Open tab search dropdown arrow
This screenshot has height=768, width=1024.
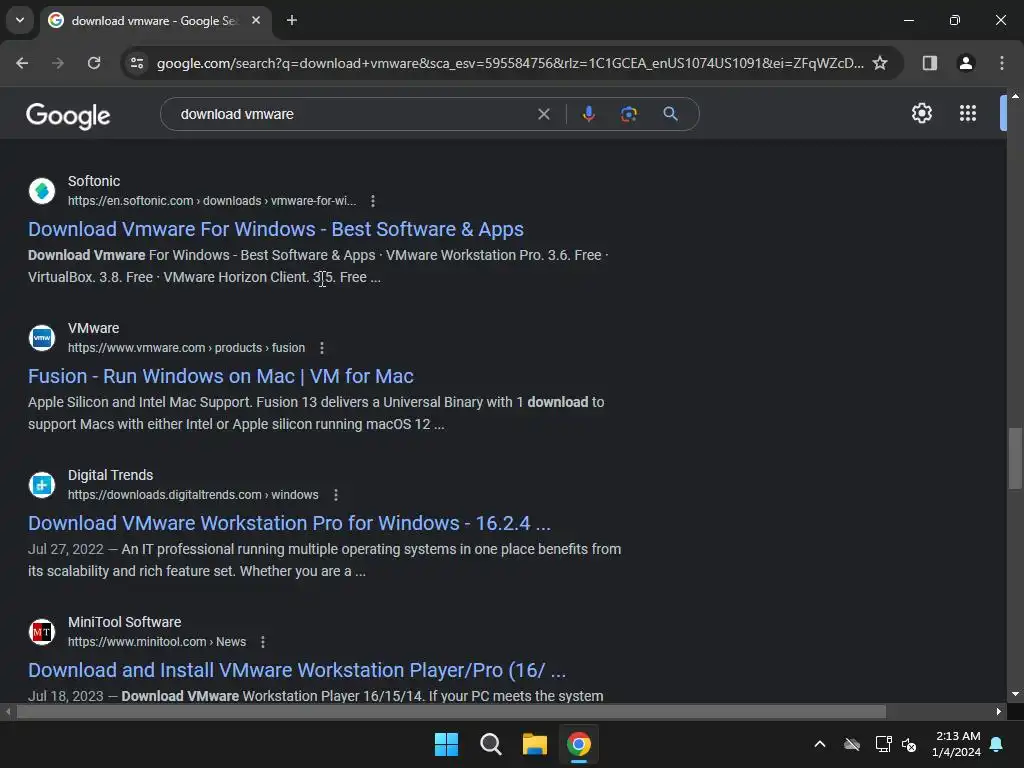(20, 20)
